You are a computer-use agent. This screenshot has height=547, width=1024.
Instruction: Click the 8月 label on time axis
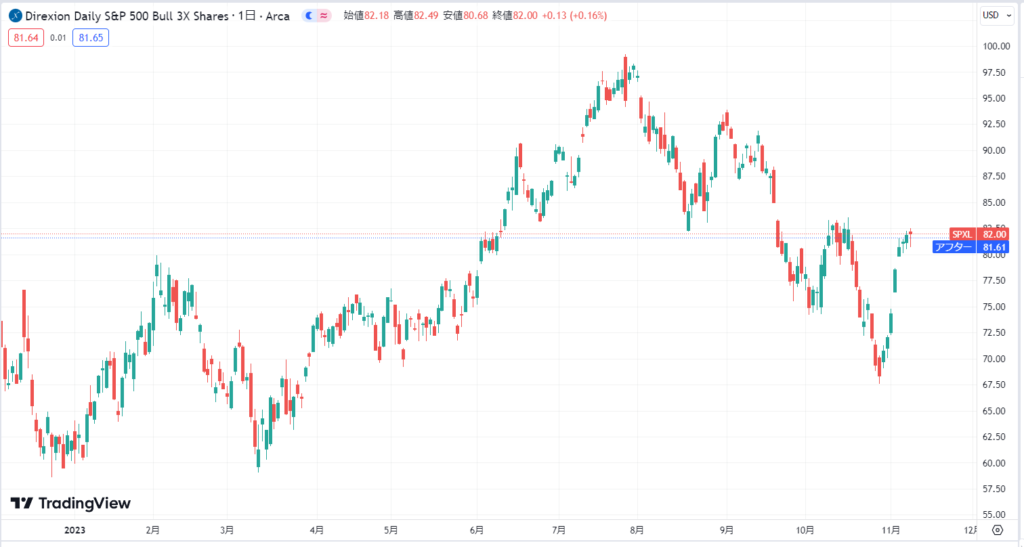pyautogui.click(x=637, y=530)
